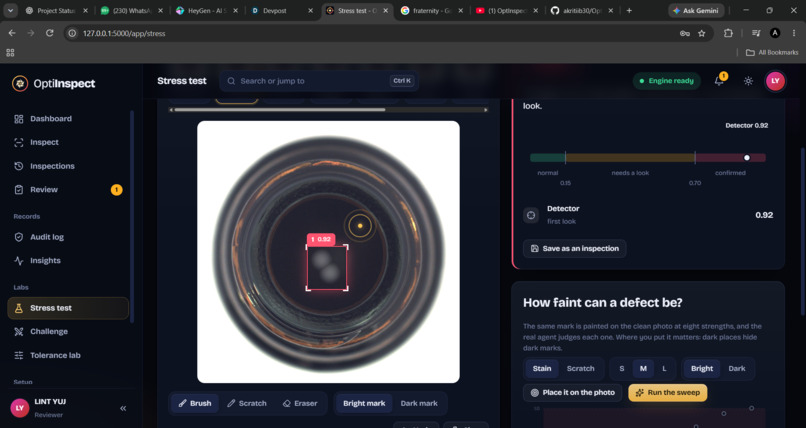Open the browser apps grid icon
Screen dimensions: 806x428
click(10, 52)
